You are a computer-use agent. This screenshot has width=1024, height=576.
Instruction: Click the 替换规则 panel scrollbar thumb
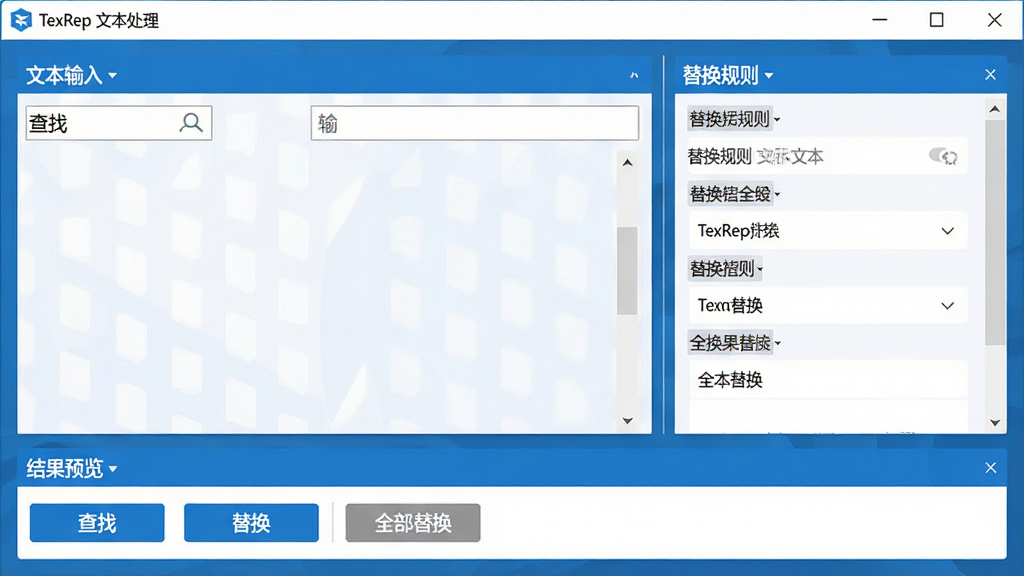(995, 232)
